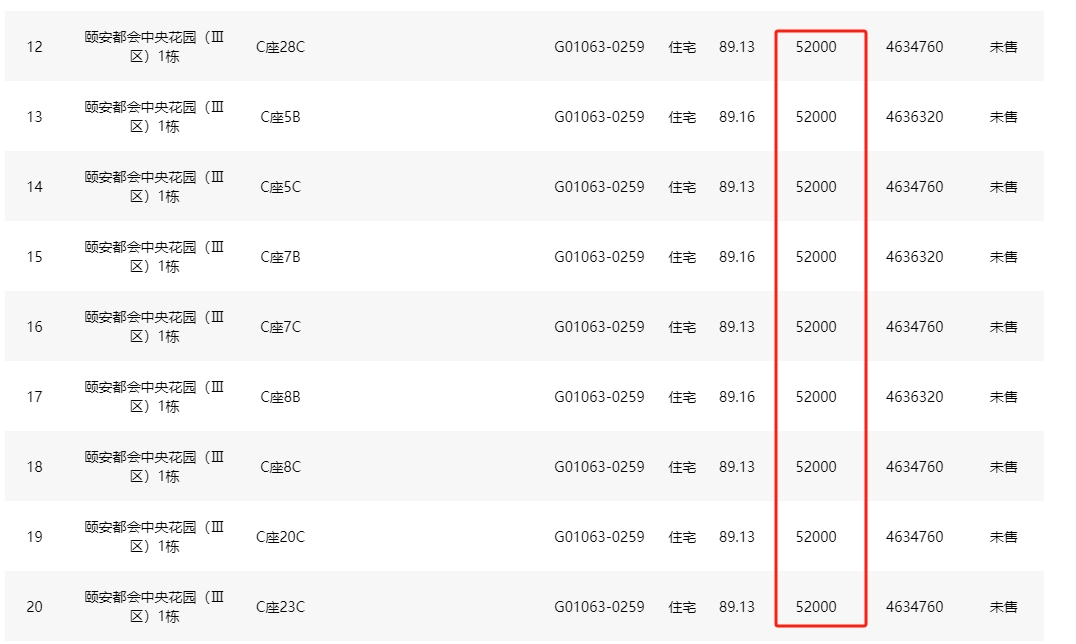Click the C座5B unit cell

pyautogui.click(x=280, y=117)
